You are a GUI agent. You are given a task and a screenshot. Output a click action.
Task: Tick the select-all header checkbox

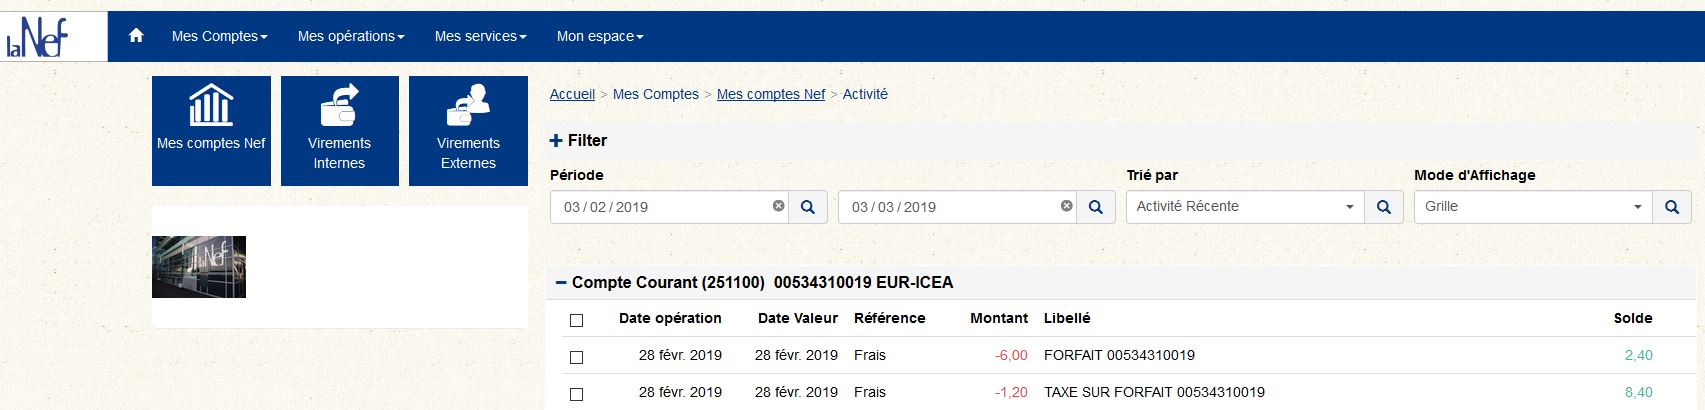576,320
